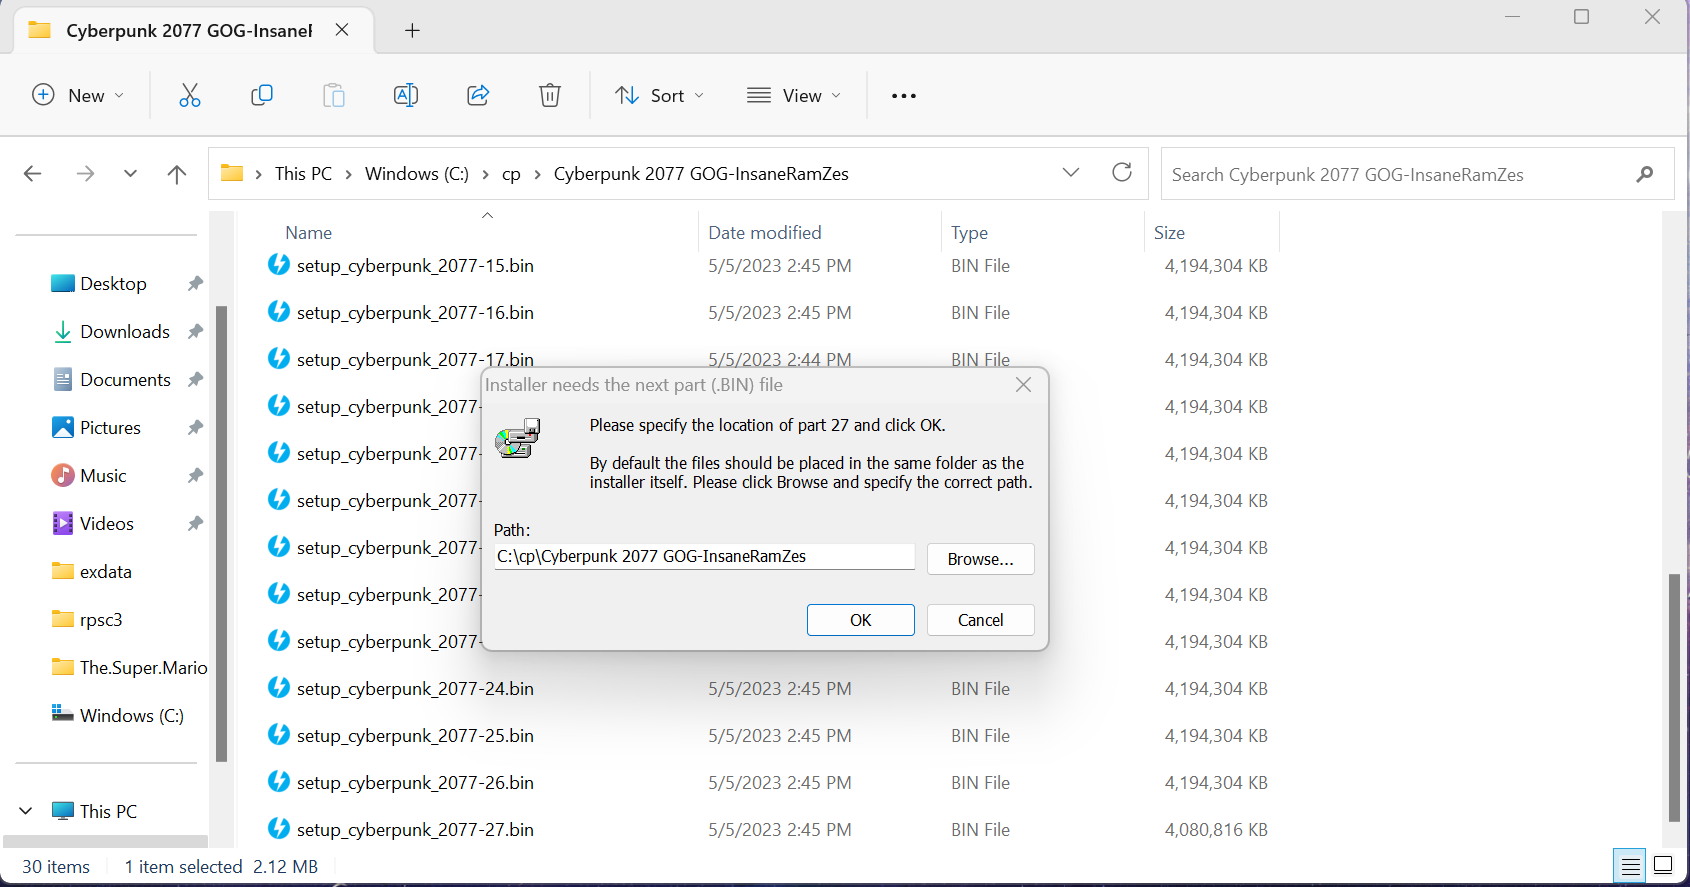Click Cancel in the installer dialog
Image resolution: width=1690 pixels, height=887 pixels.
point(980,620)
